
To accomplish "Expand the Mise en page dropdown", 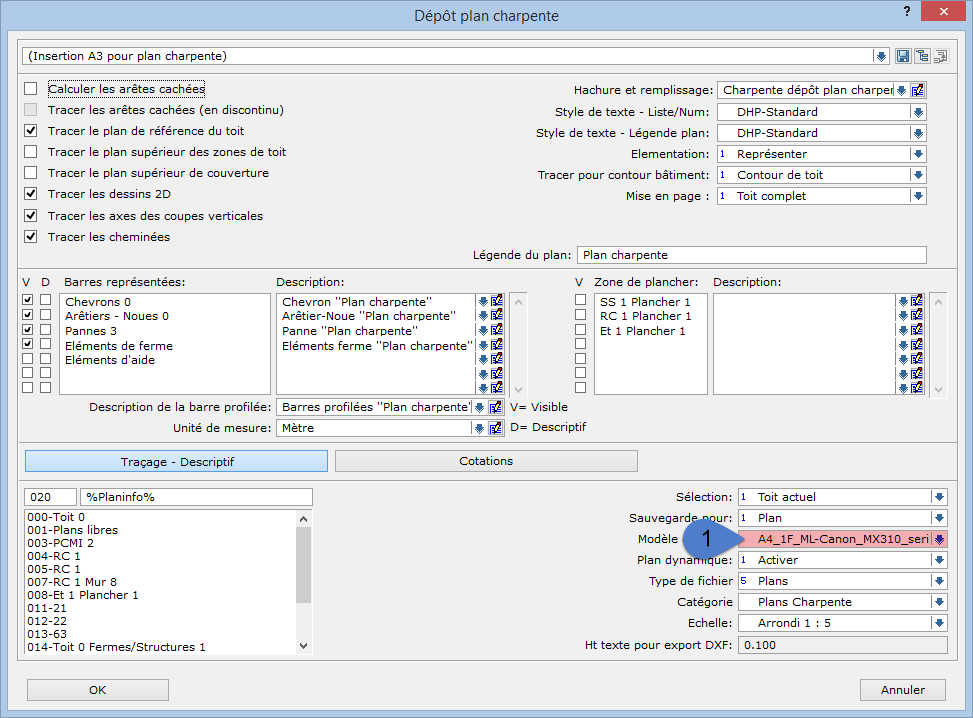I will pos(918,196).
